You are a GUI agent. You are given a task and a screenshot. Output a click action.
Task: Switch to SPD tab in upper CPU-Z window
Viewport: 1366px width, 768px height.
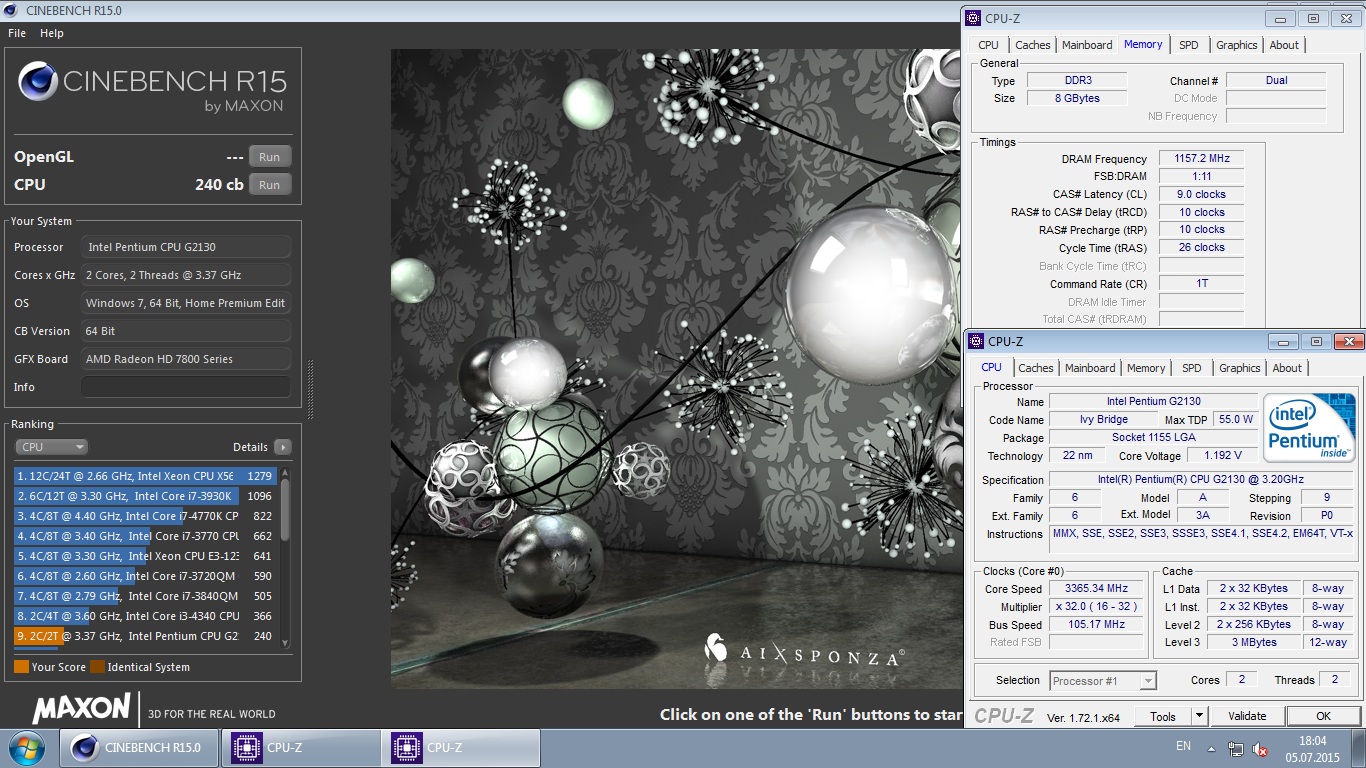[1188, 45]
